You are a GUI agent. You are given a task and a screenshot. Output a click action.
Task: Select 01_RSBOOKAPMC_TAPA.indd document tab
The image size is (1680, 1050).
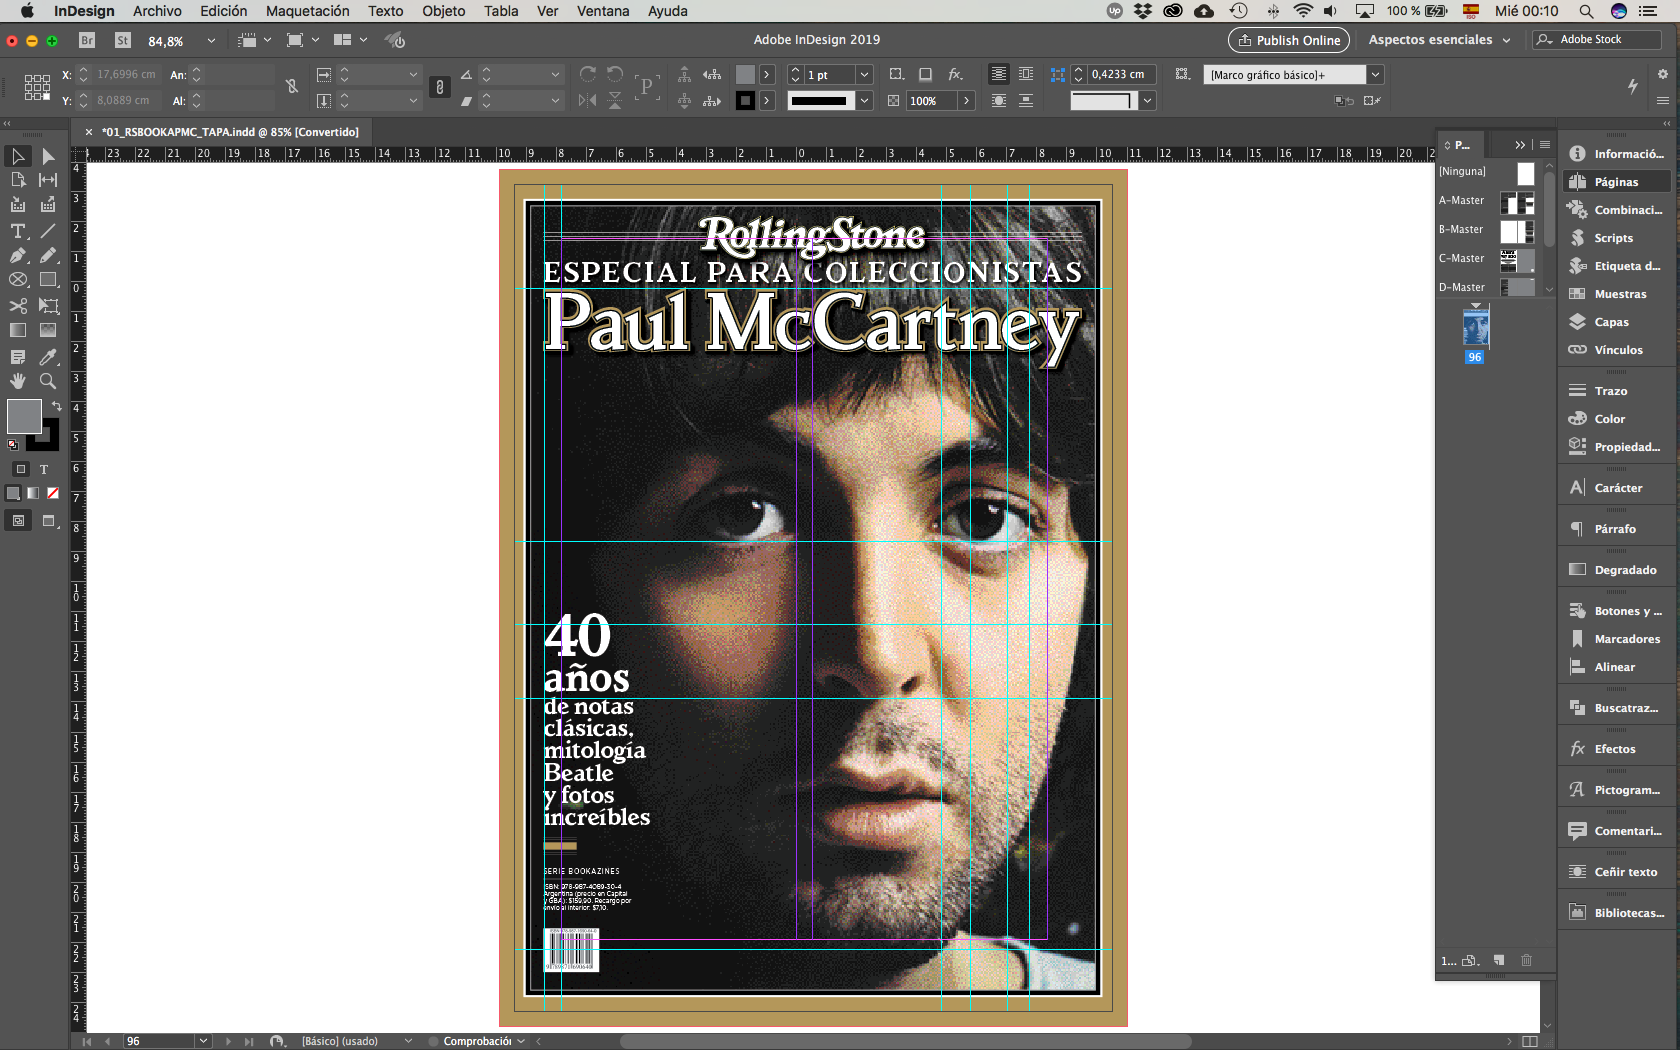[229, 132]
